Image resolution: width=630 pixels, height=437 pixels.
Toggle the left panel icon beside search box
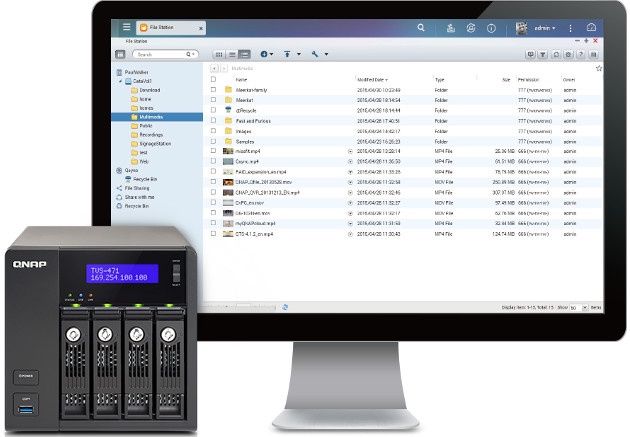tap(120, 54)
